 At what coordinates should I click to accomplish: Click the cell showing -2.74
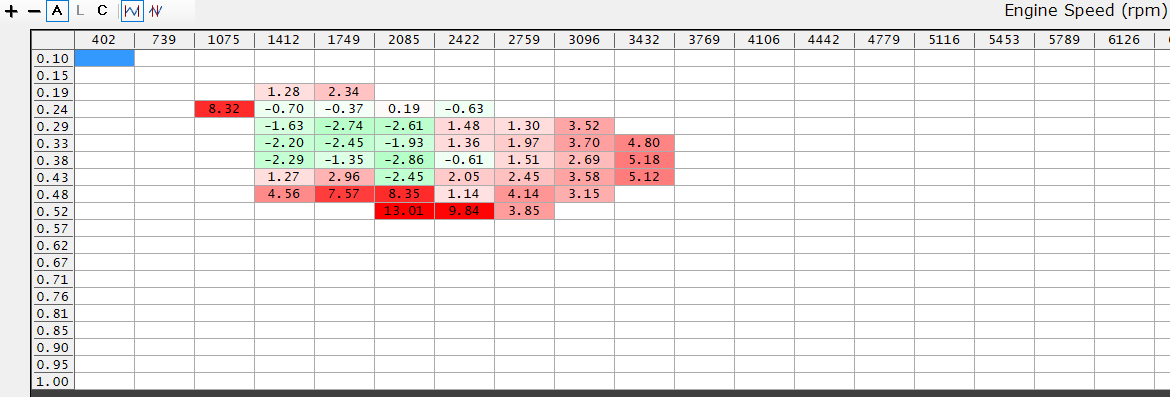tap(344, 126)
